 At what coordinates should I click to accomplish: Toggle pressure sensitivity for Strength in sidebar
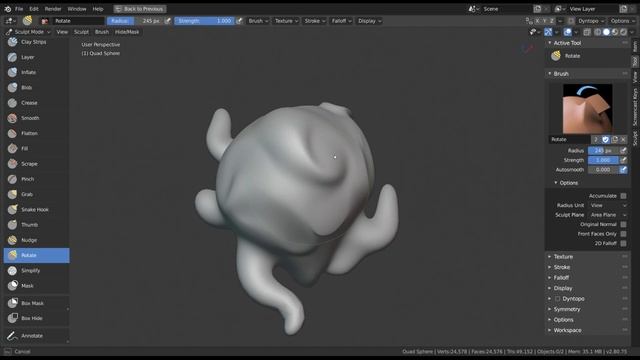[623, 160]
